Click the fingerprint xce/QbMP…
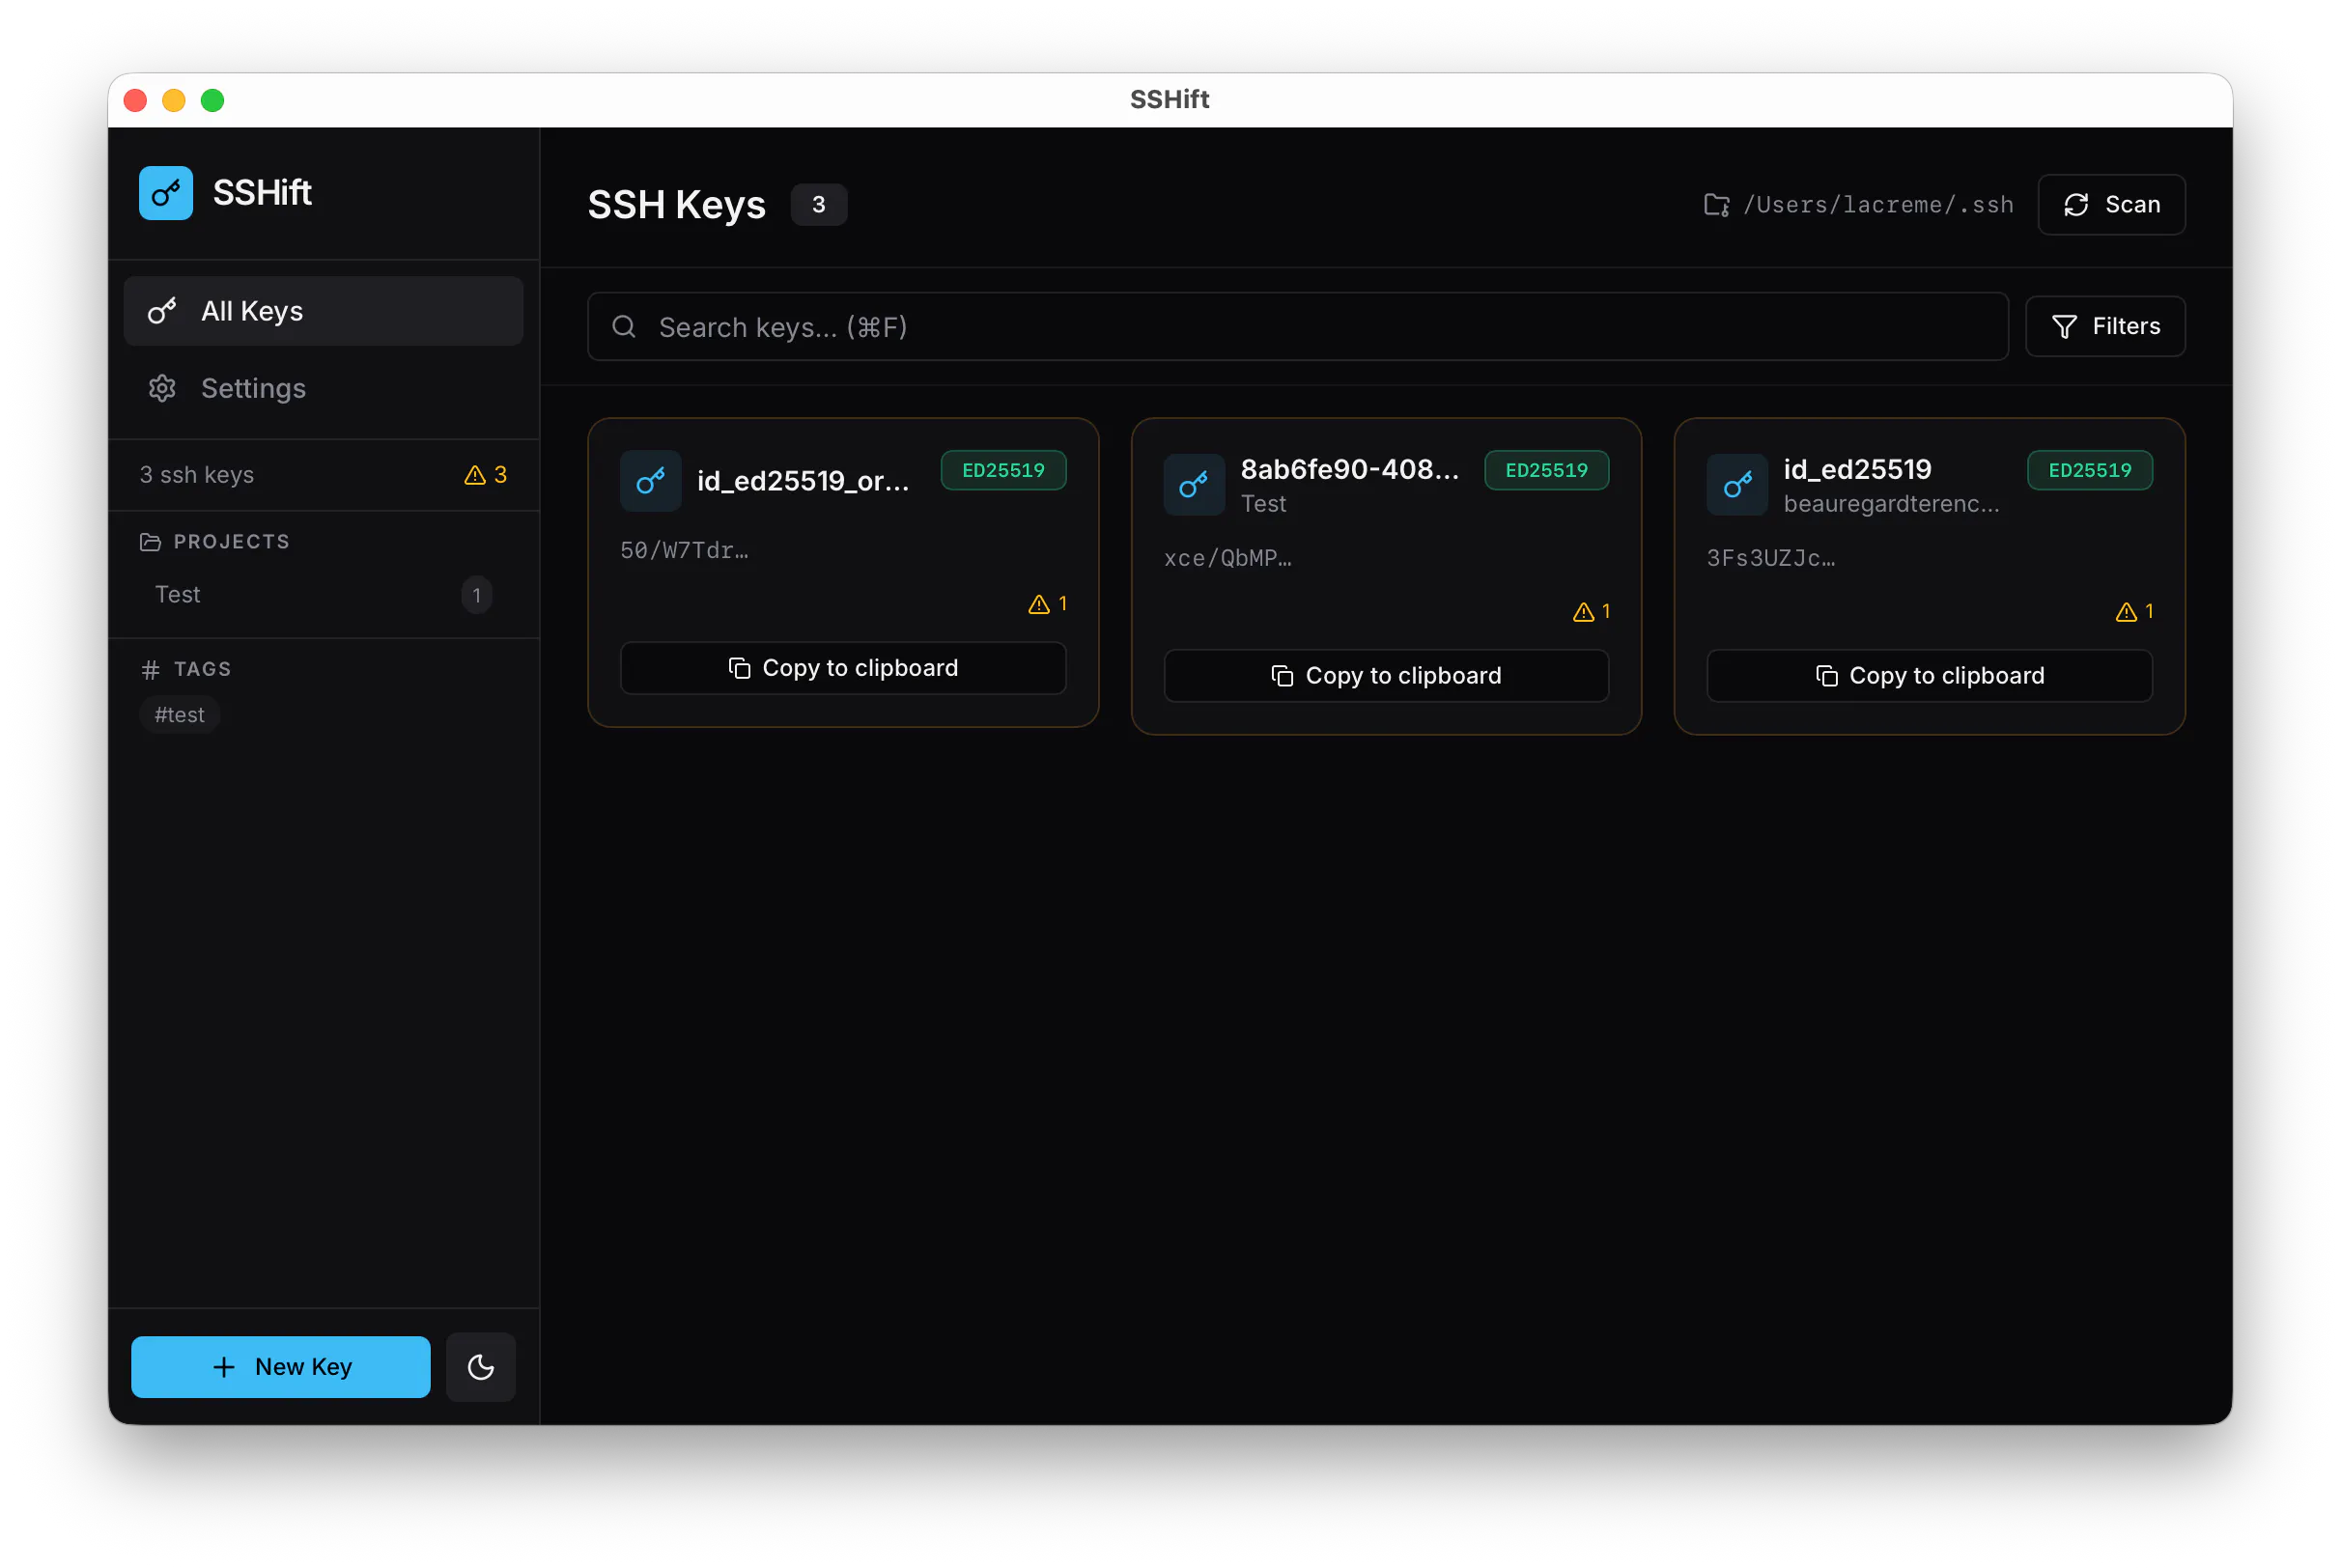This screenshot has width=2341, height=1568. (x=1227, y=558)
